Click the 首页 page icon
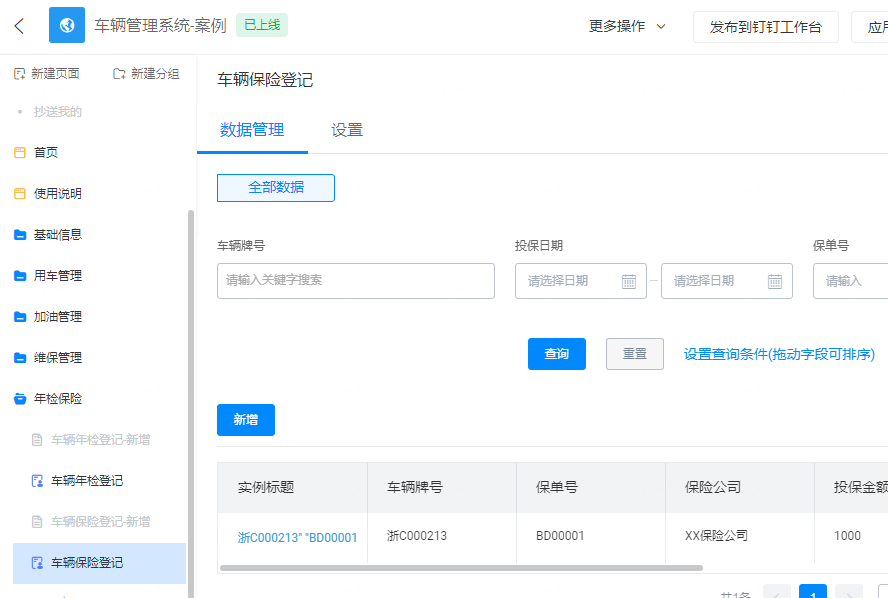 20,152
